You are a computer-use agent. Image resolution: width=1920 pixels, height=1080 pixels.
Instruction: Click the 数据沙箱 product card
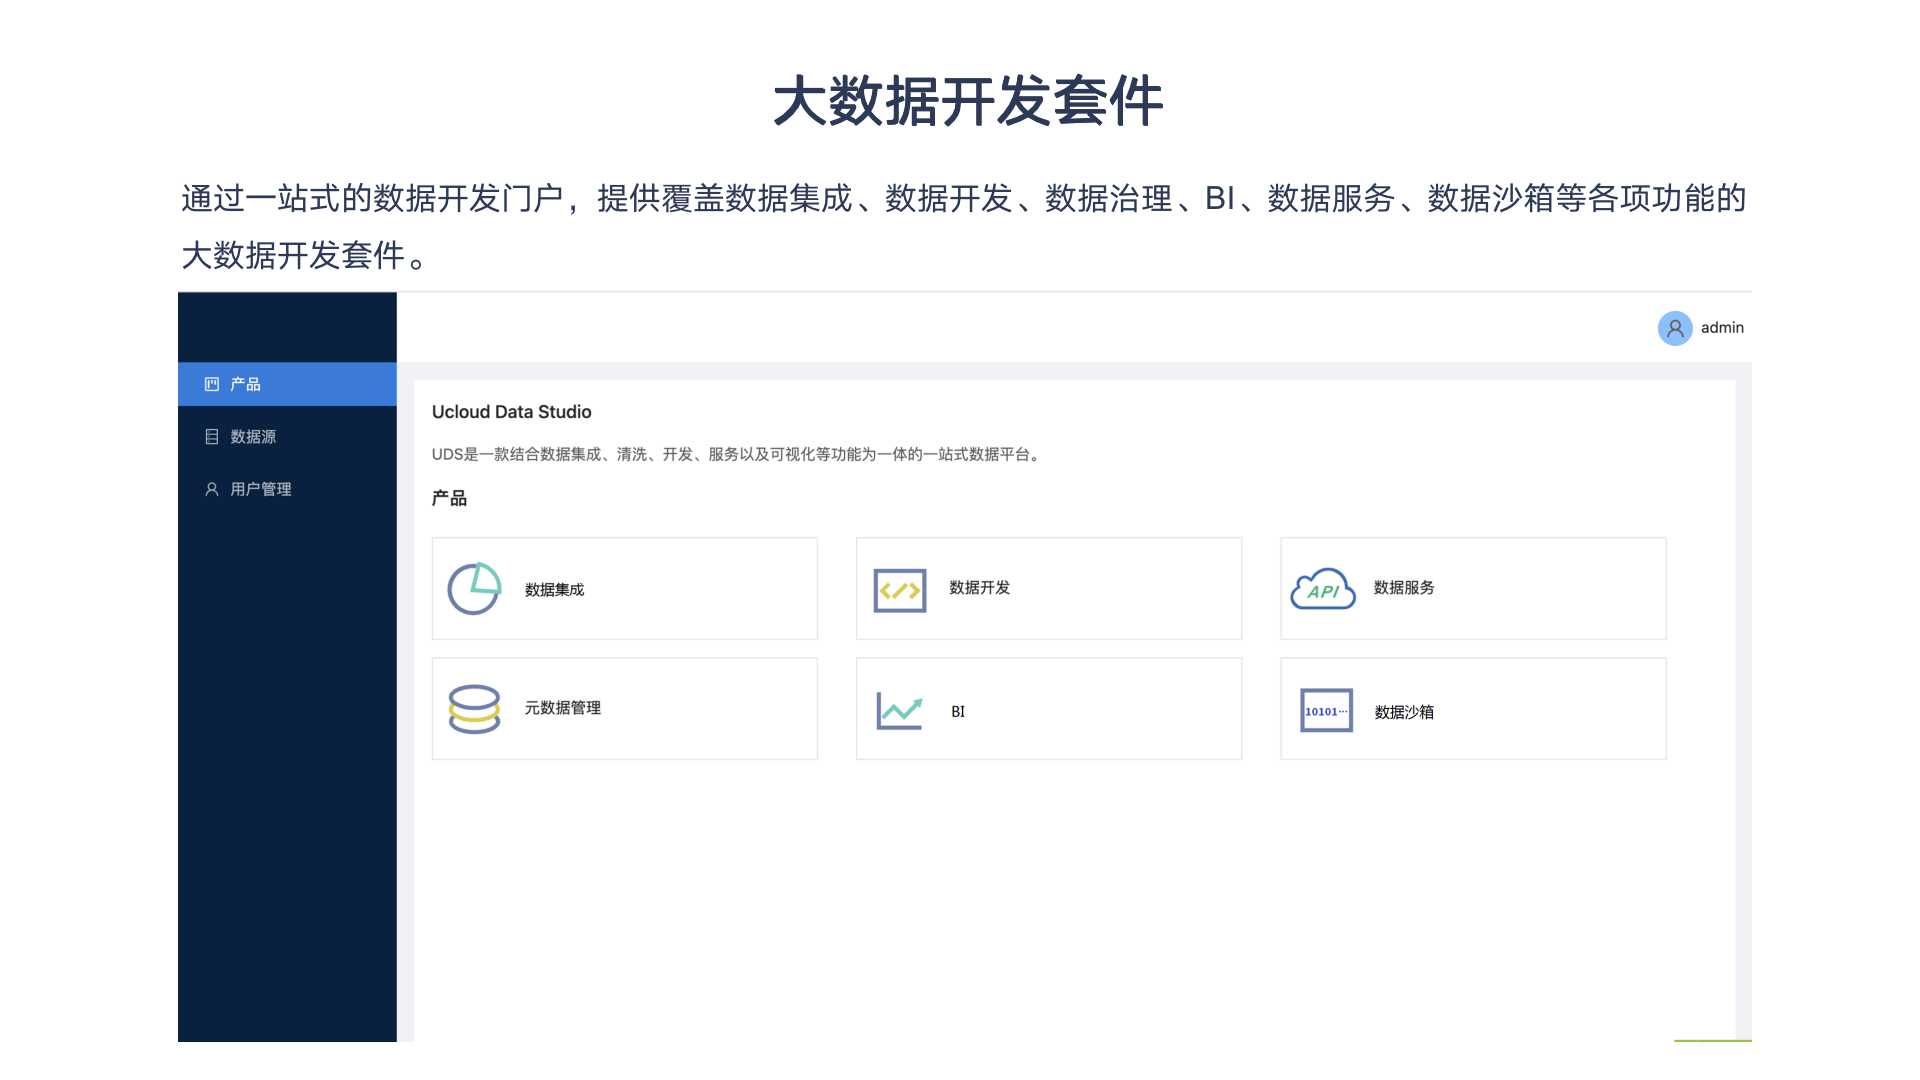pos(1472,708)
